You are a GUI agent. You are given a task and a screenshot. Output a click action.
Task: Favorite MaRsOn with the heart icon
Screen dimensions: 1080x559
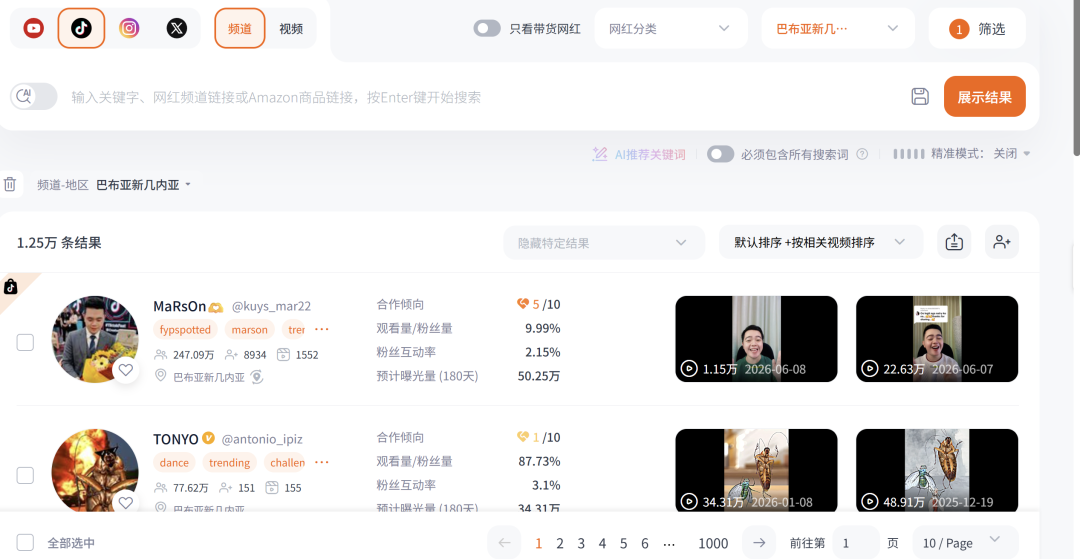coord(125,370)
